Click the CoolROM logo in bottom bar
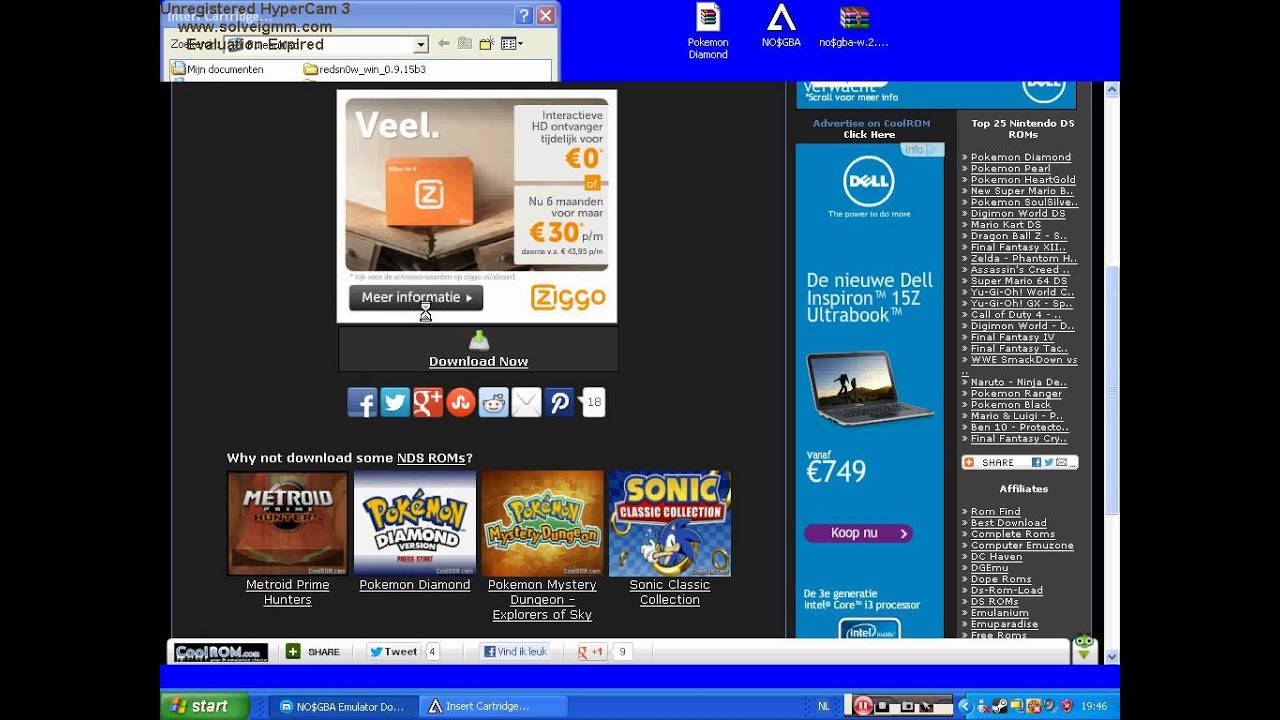 (x=221, y=652)
